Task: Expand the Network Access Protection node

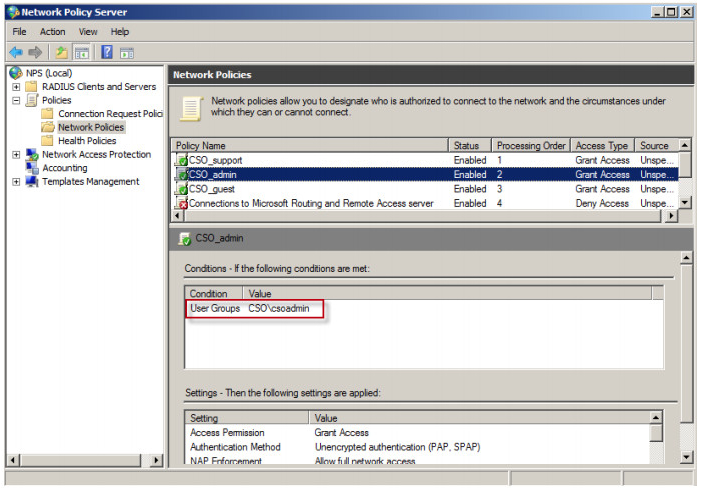Action: pyautogui.click(x=16, y=155)
